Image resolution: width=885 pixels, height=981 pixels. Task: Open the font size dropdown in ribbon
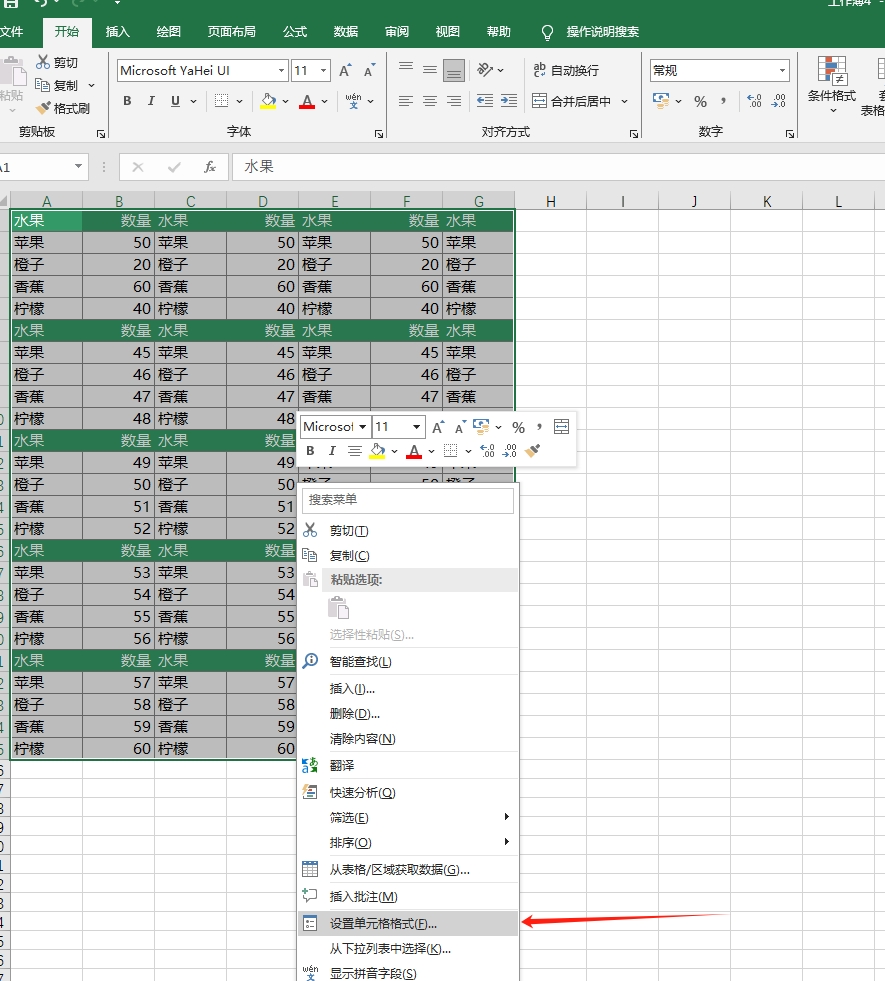[x=323, y=71]
